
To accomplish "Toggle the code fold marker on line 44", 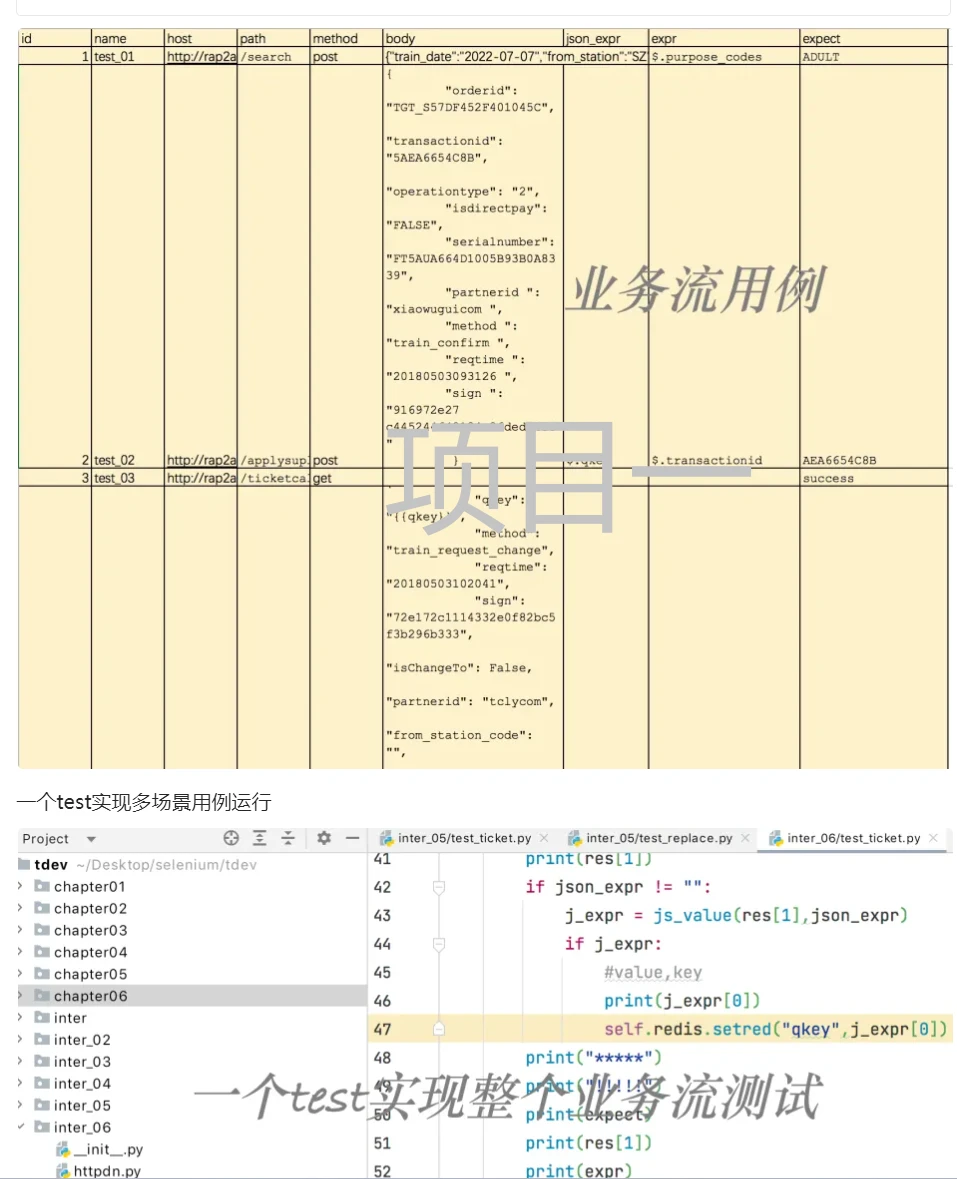I will [439, 944].
